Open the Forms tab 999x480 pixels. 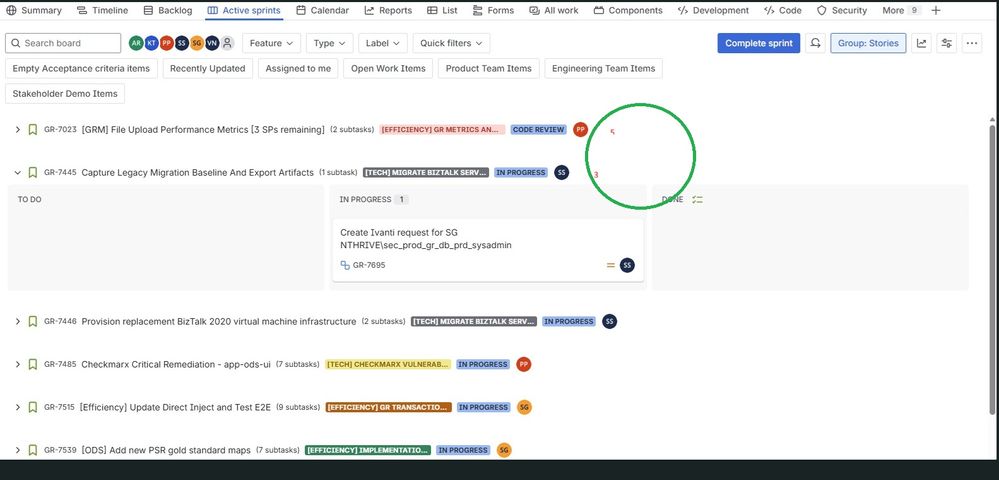493,10
